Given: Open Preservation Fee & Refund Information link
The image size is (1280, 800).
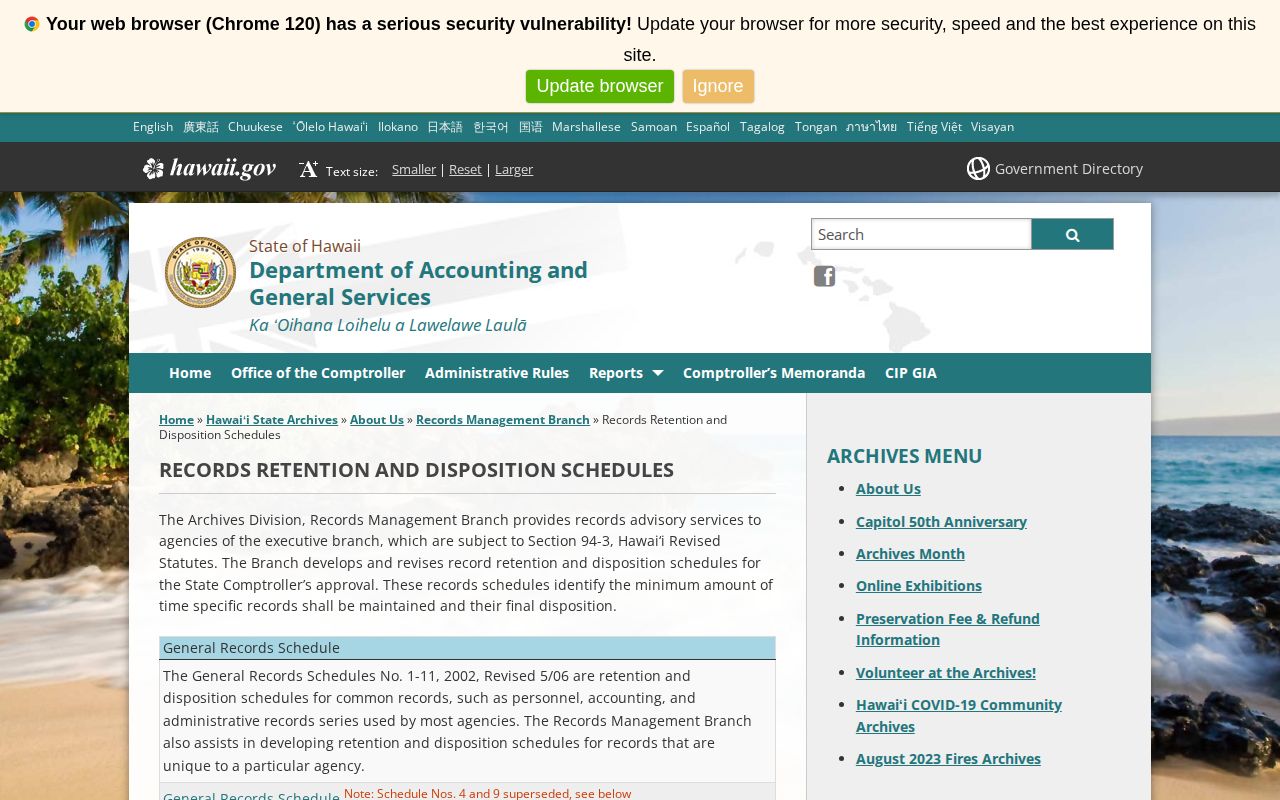Looking at the screenshot, I should (x=948, y=629).
